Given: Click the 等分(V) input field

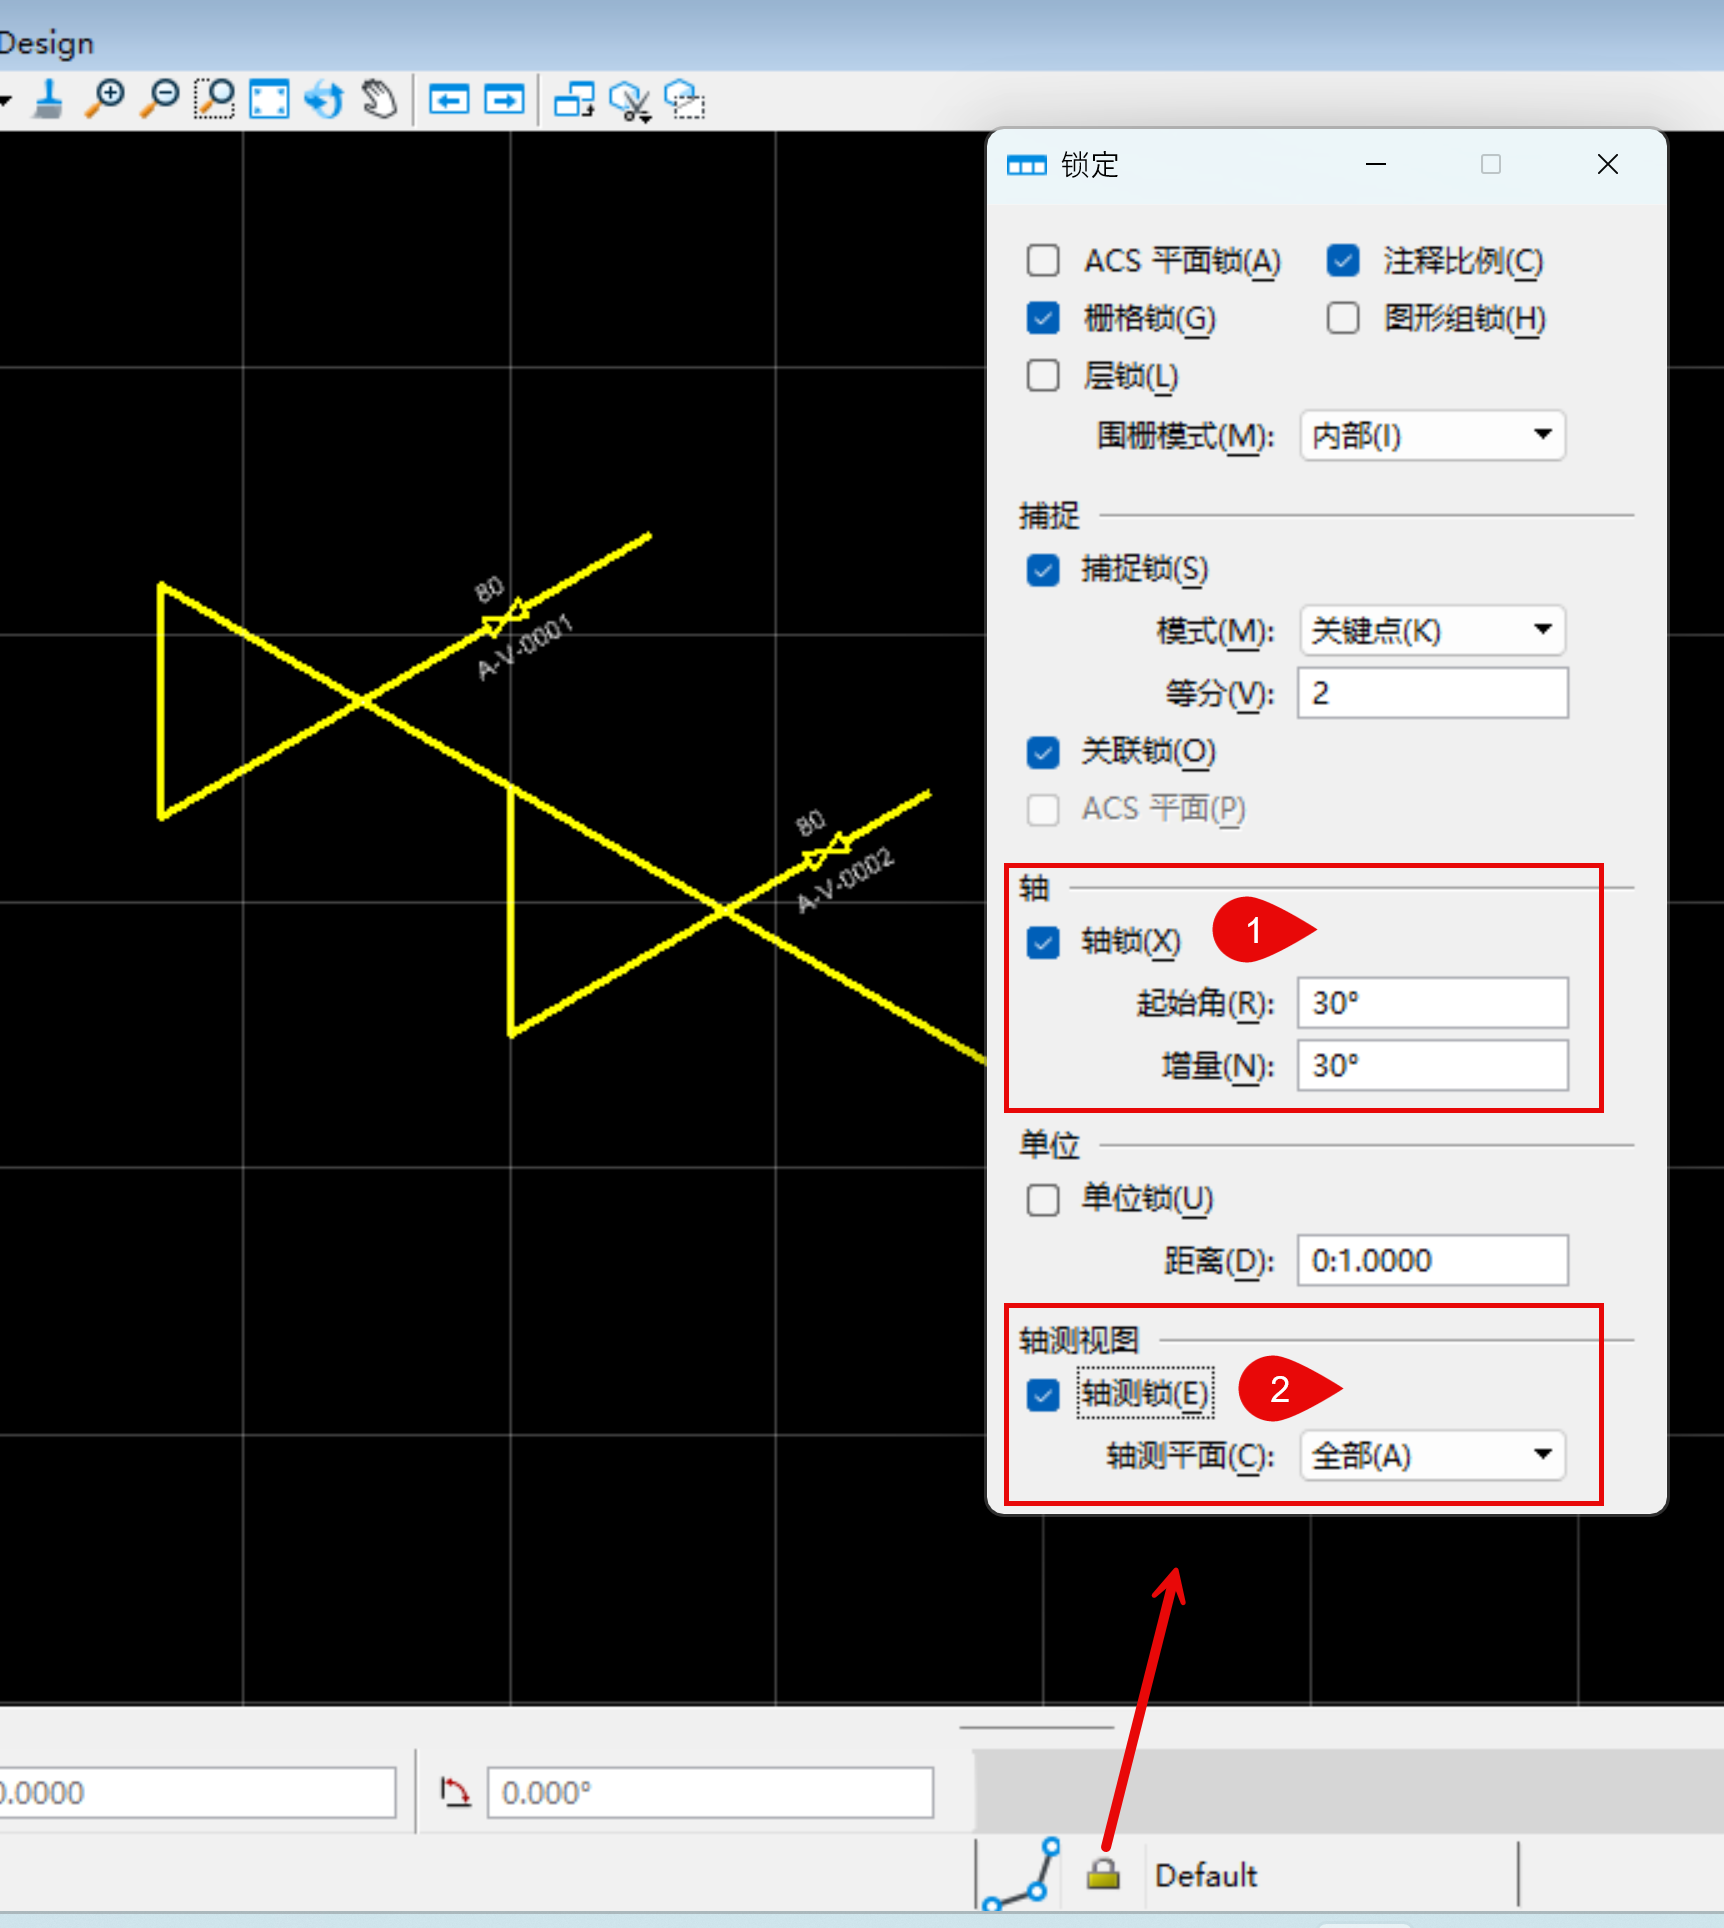Looking at the screenshot, I should click(1432, 693).
